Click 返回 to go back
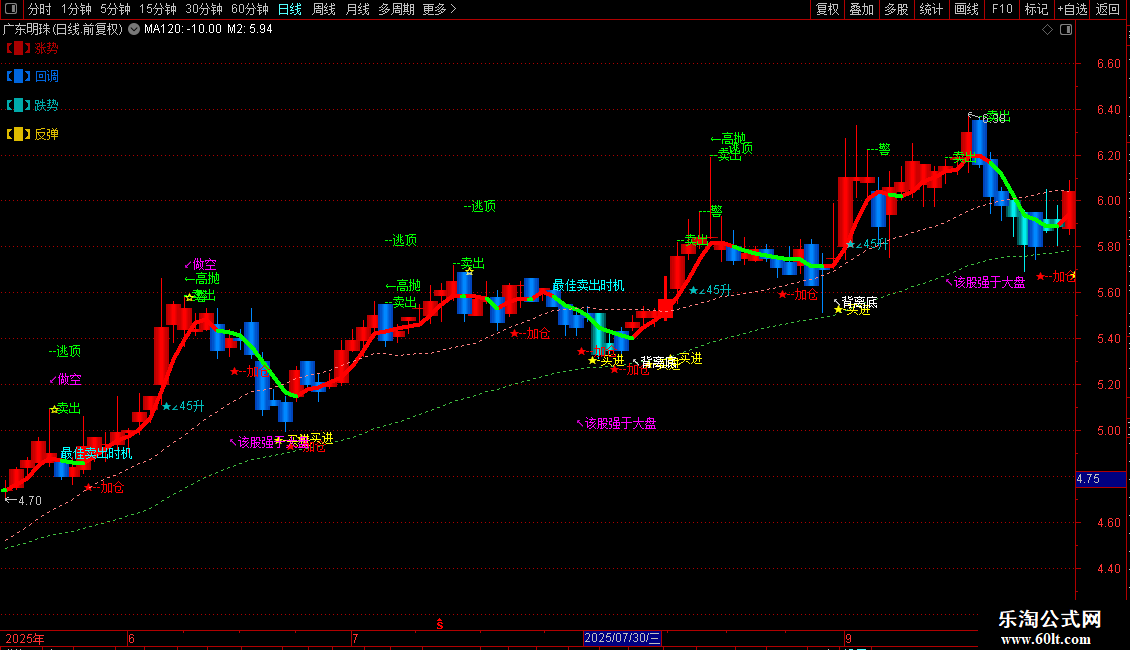This screenshot has width=1130, height=650. (x=1108, y=9)
